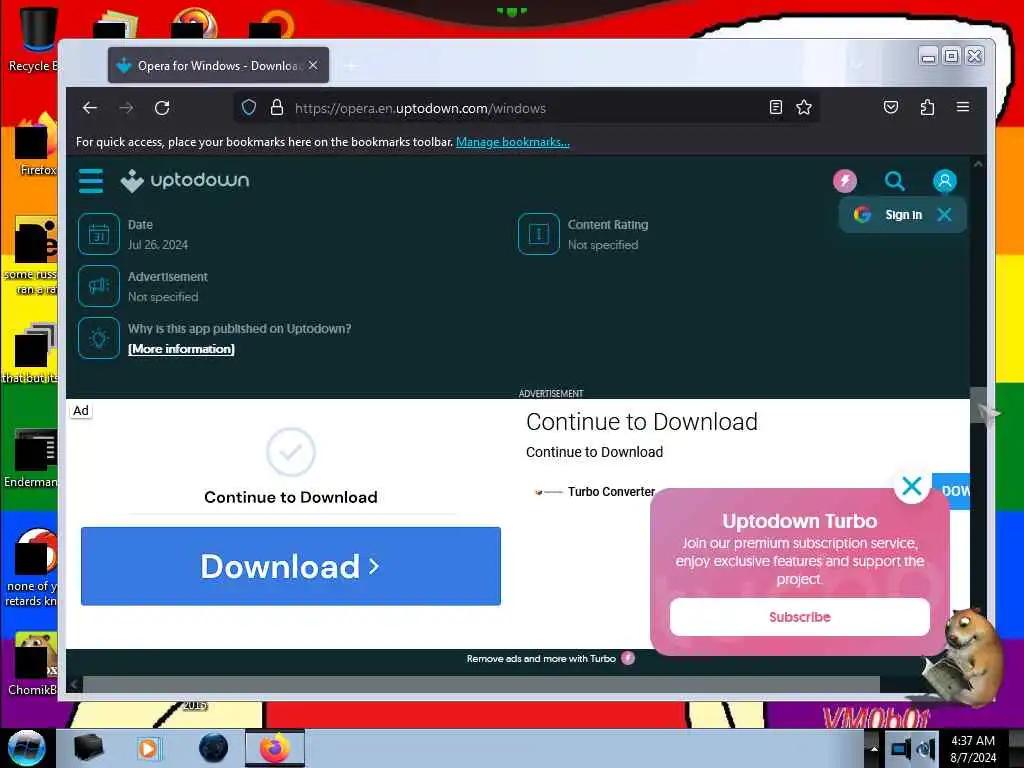The height and width of the screenshot is (768, 1024).
Task: Click the pink Turbo lightning icon
Action: click(x=844, y=181)
